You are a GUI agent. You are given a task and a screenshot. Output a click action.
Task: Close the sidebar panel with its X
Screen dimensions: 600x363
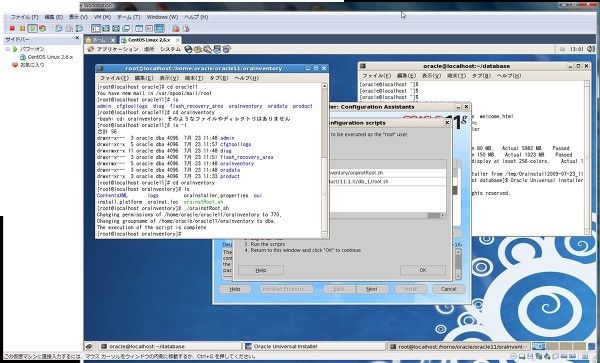coord(77,38)
